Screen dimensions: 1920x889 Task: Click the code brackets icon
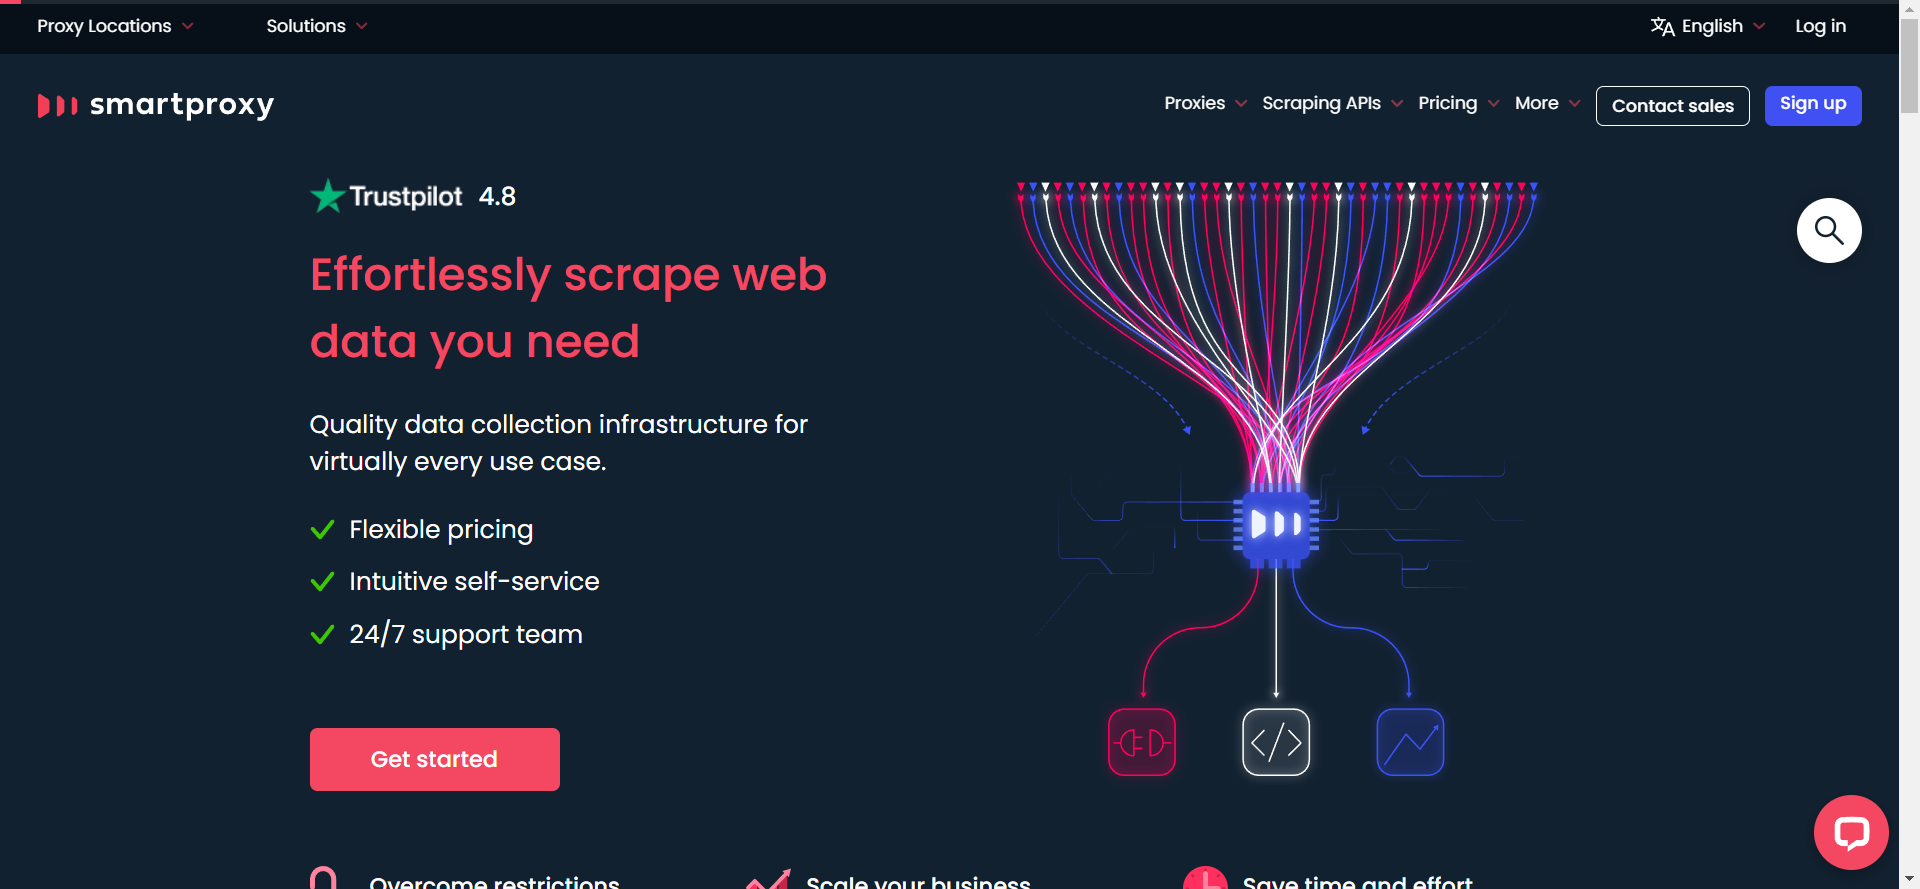(1275, 742)
